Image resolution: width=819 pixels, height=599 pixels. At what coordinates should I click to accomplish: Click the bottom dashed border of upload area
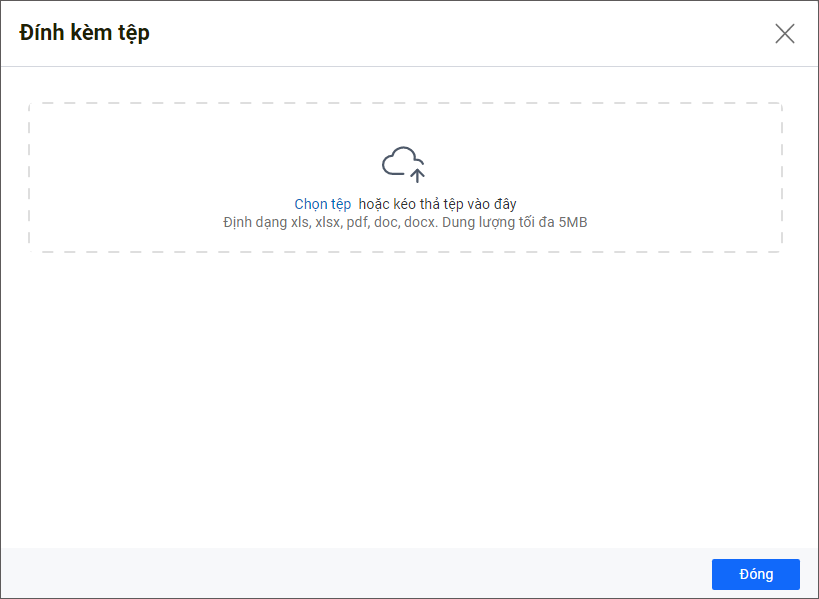coord(405,251)
